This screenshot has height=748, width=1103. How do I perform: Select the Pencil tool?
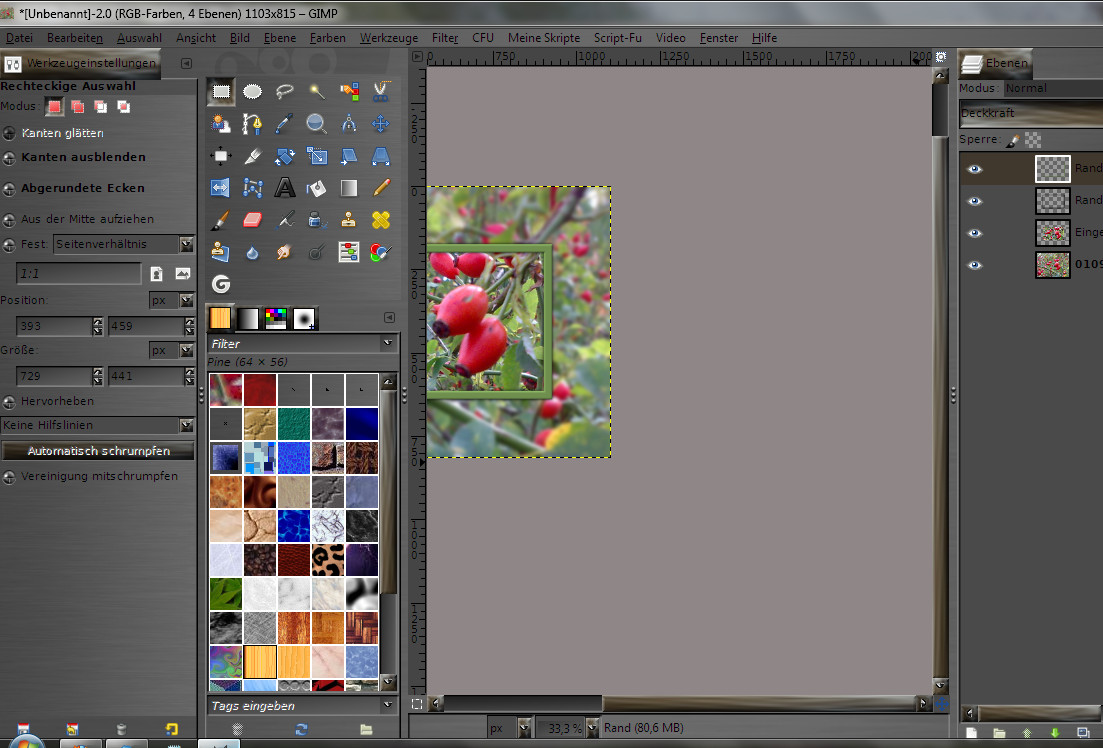[x=381, y=187]
